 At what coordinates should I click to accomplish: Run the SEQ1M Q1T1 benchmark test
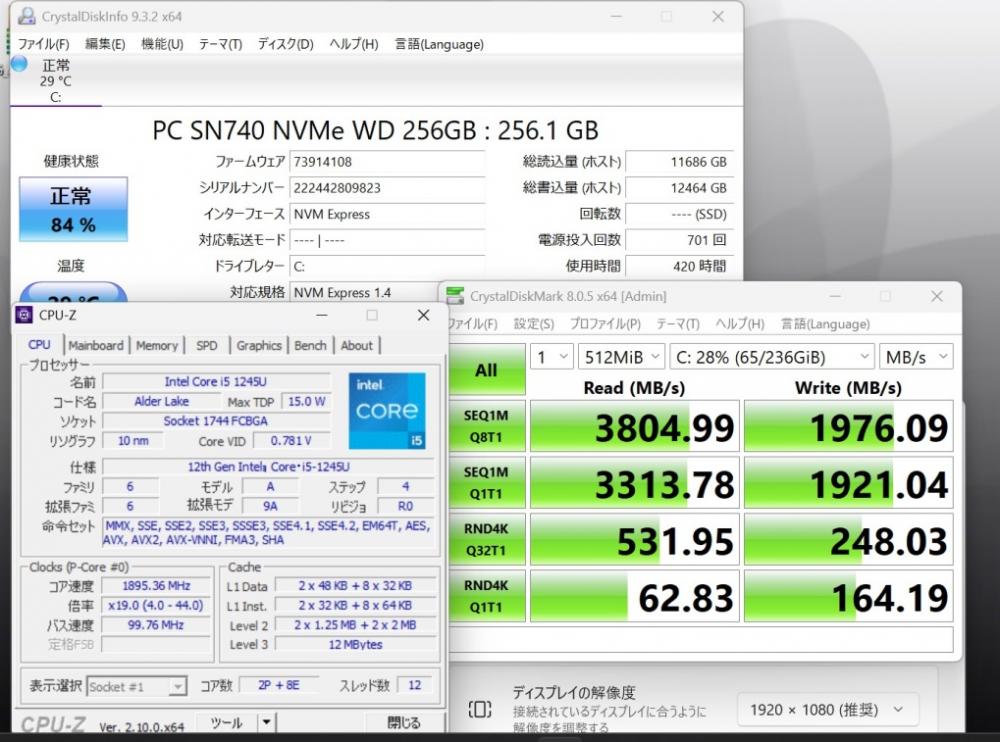pos(486,483)
